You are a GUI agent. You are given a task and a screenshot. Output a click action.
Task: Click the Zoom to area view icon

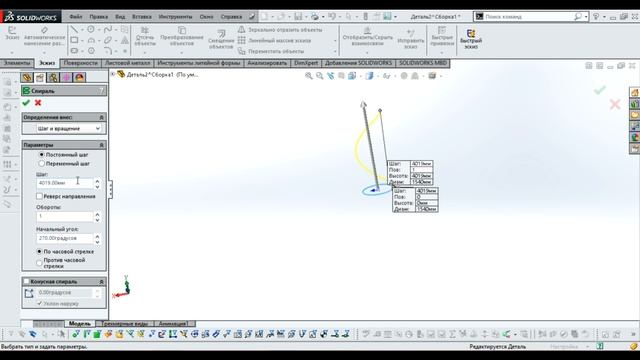pyautogui.click(x=320, y=76)
